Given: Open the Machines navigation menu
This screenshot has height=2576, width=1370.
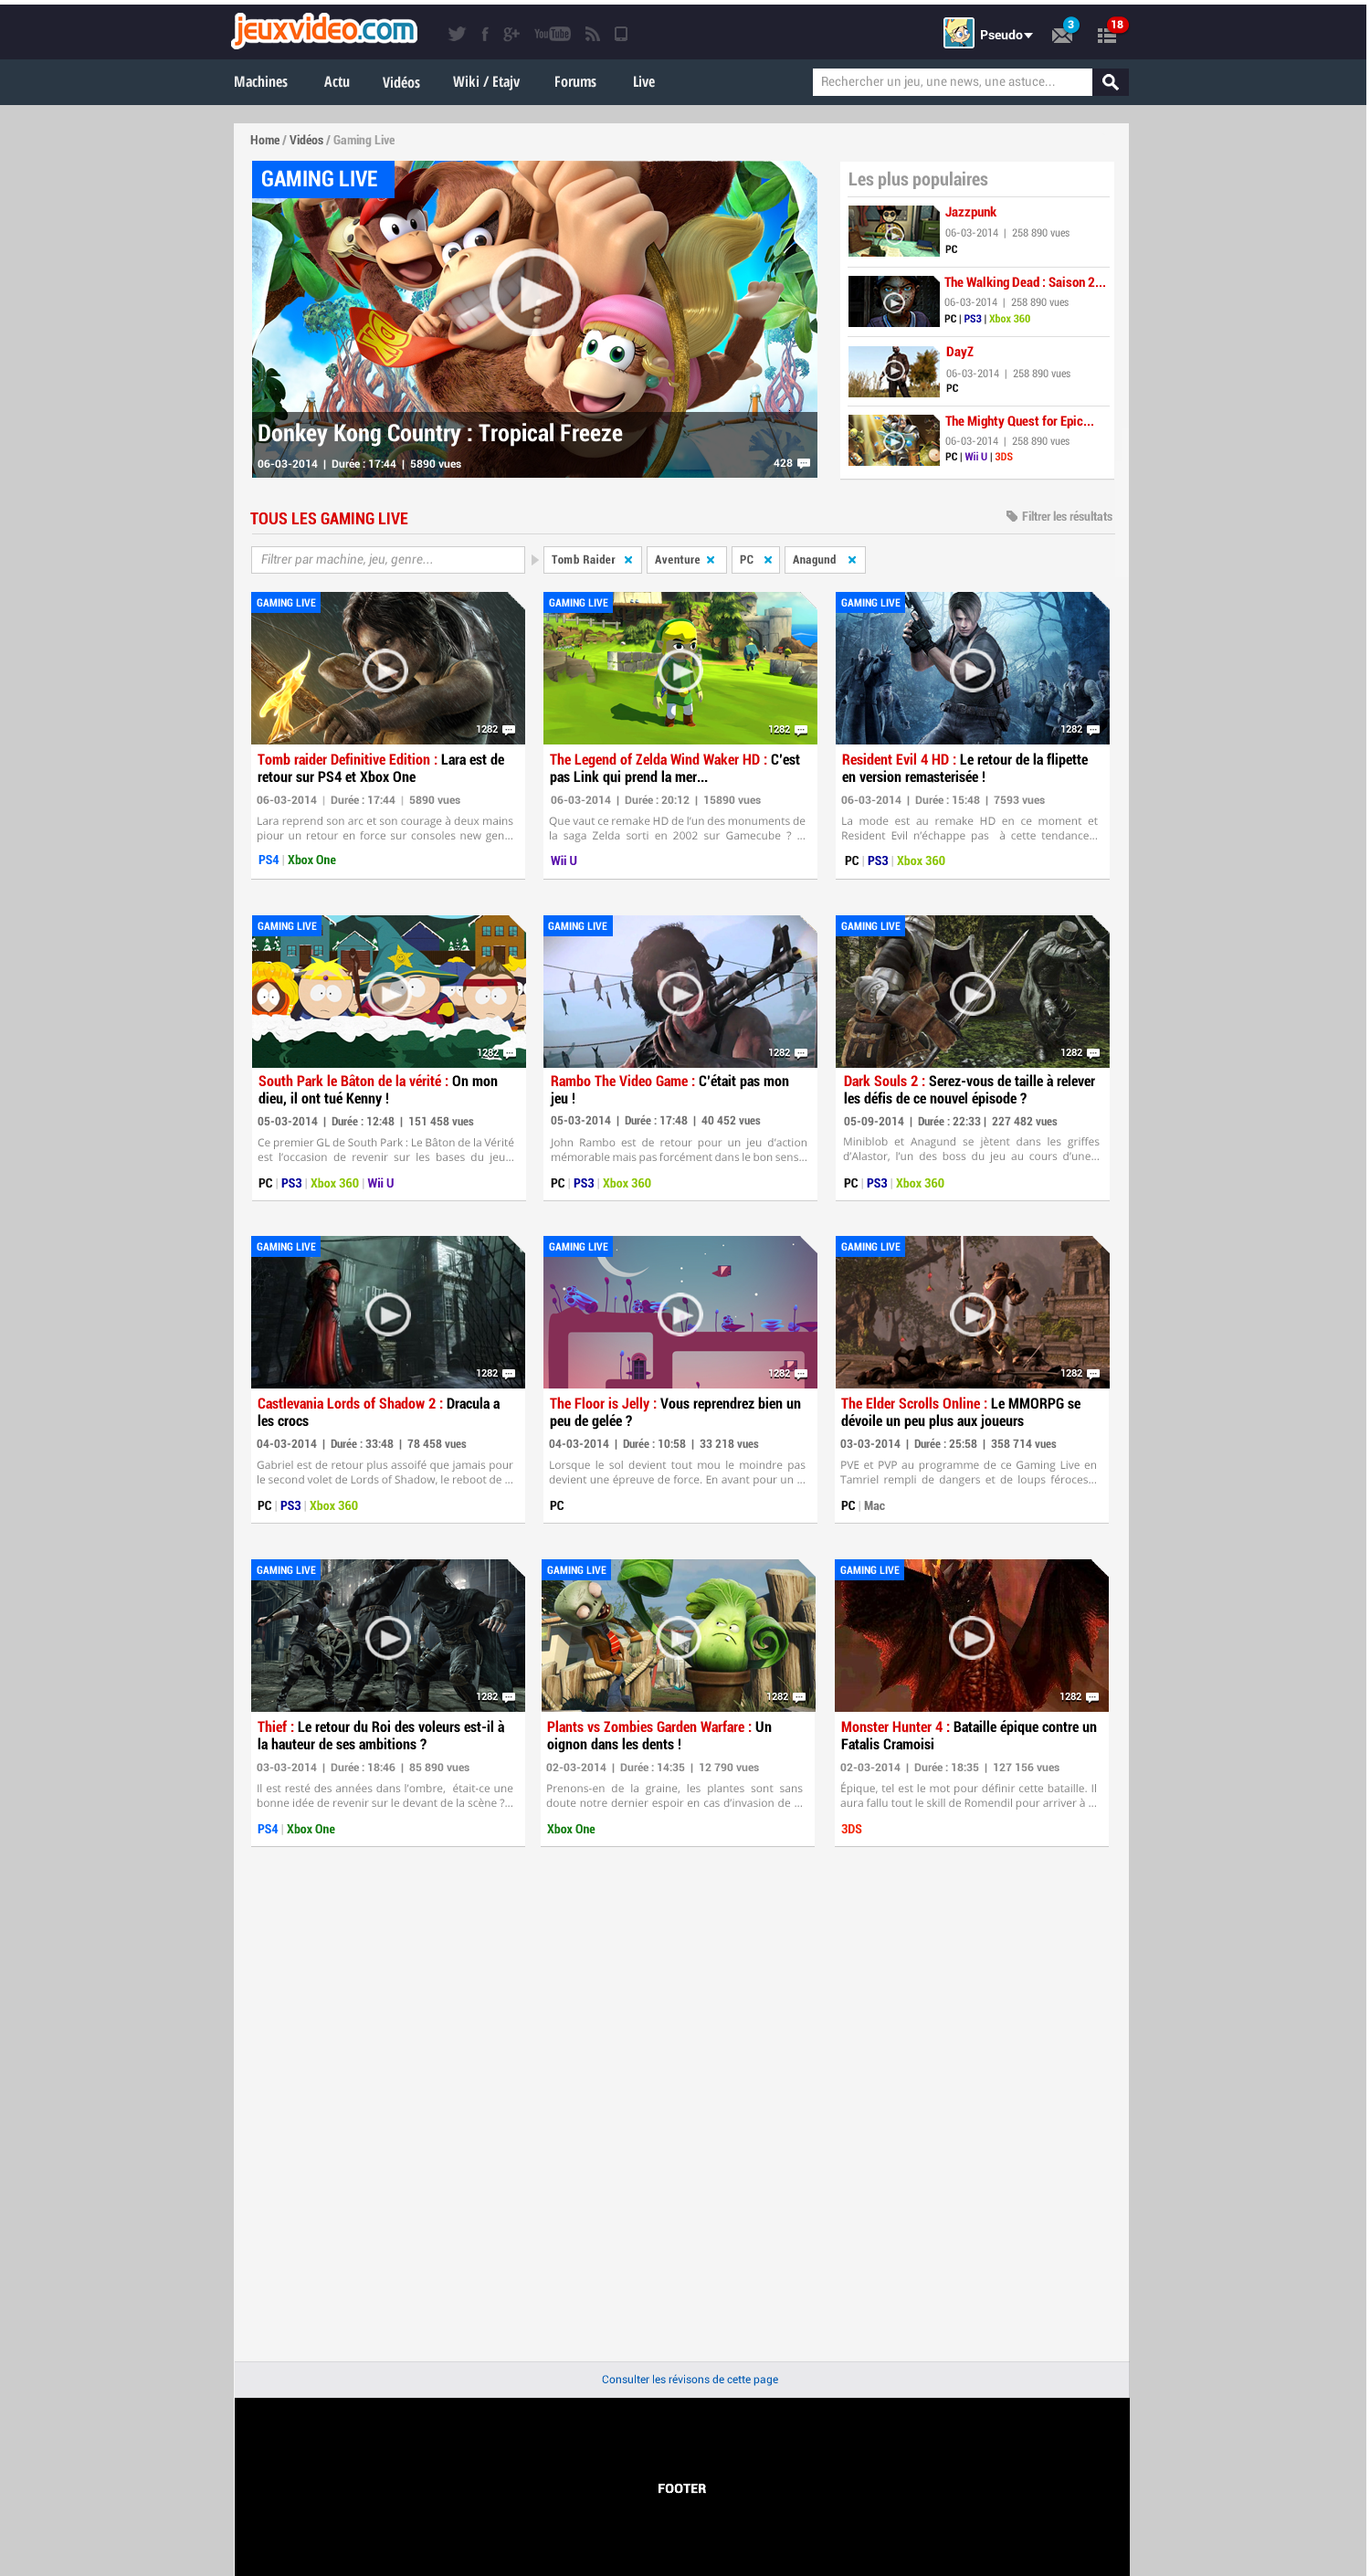Looking at the screenshot, I should pos(260,82).
